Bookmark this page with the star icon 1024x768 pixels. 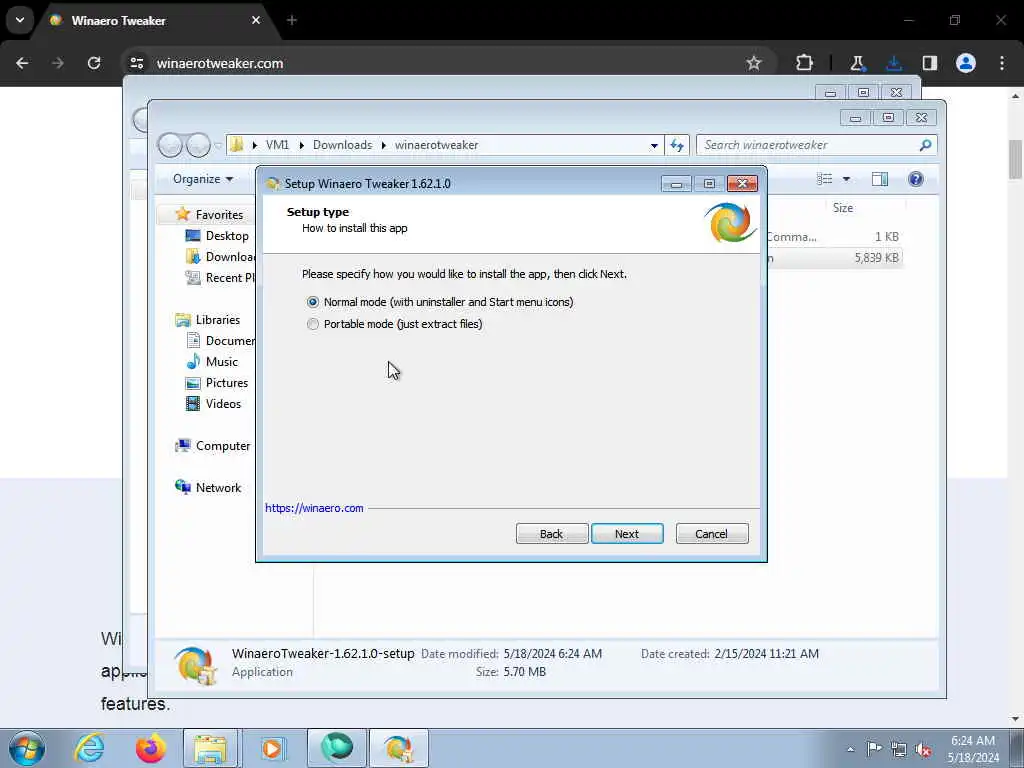pos(754,63)
